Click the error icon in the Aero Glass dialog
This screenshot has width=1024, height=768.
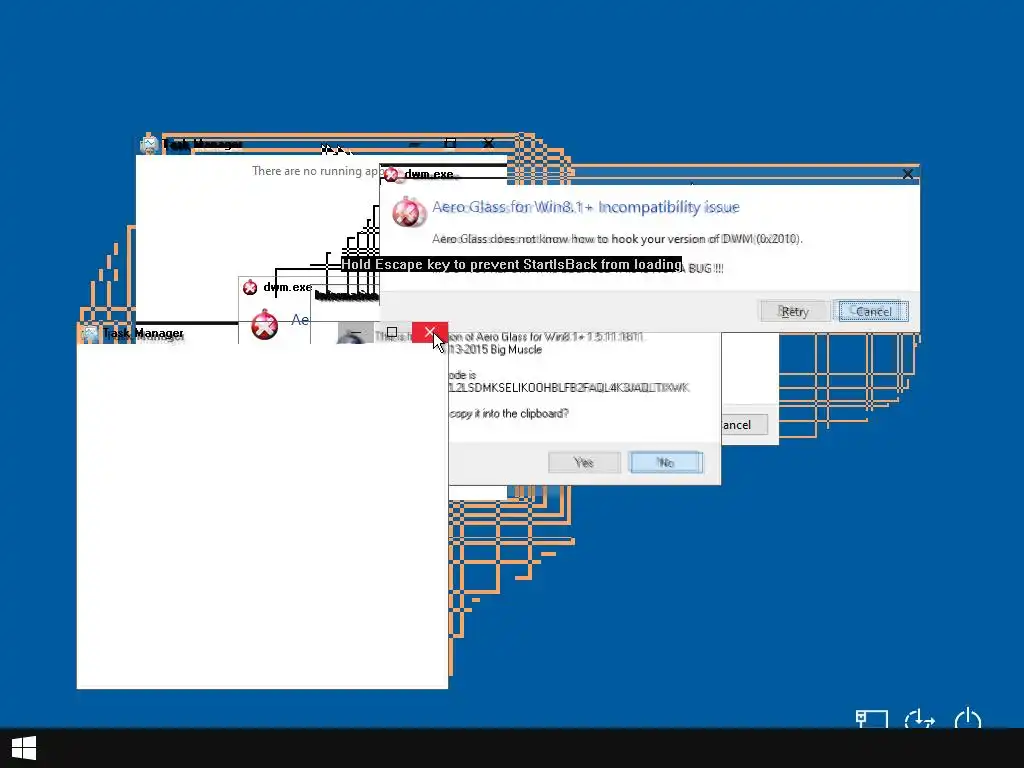point(409,212)
